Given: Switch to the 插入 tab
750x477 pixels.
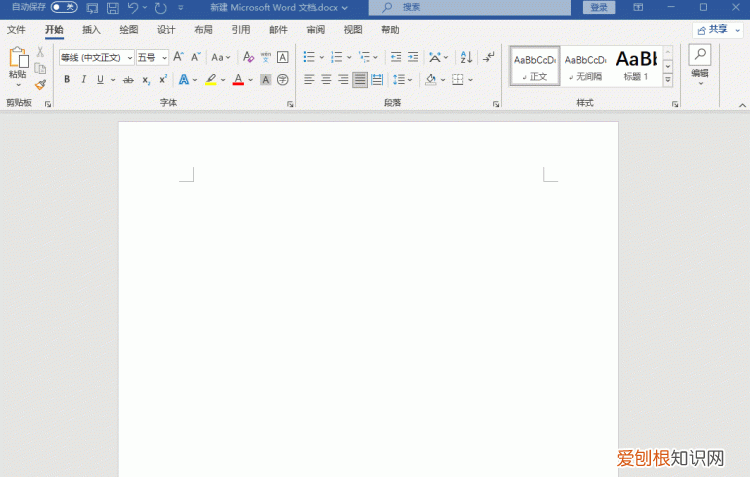Looking at the screenshot, I should click(91, 30).
